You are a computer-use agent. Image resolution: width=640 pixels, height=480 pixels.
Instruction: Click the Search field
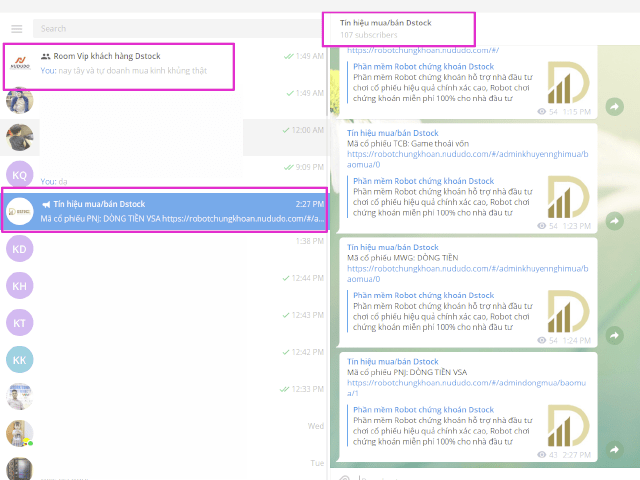[178, 29]
